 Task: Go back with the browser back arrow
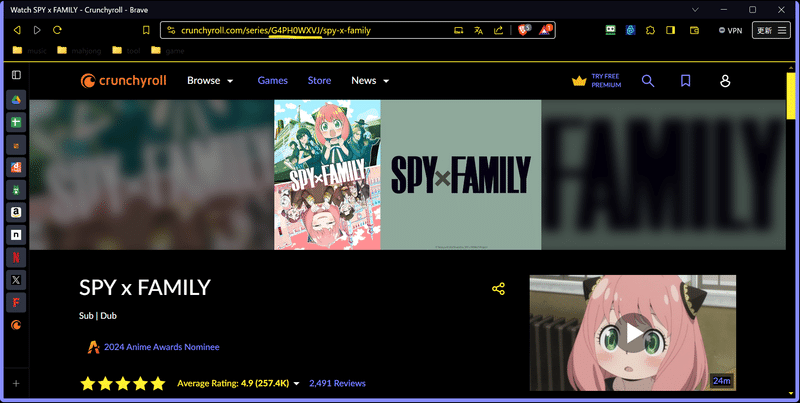pyautogui.click(x=17, y=31)
